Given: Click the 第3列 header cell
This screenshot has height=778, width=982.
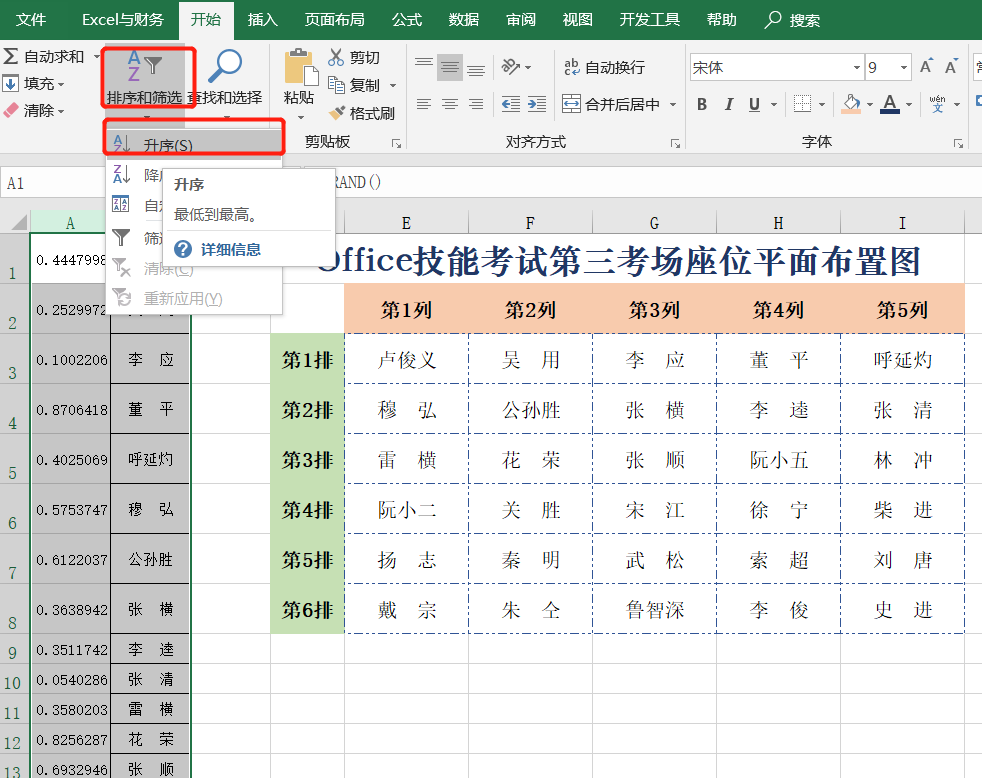Looking at the screenshot, I should pos(654,309).
